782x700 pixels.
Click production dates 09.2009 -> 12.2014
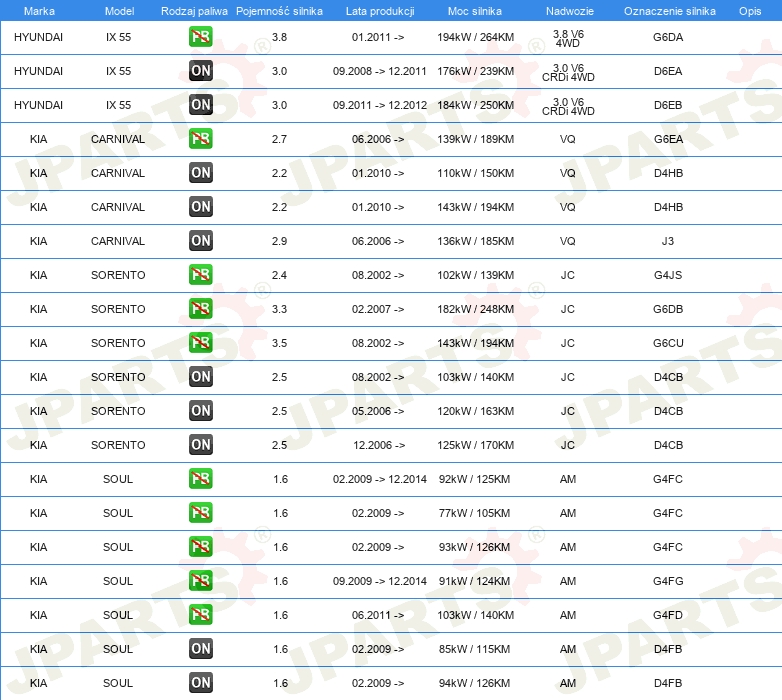pyautogui.click(x=380, y=581)
